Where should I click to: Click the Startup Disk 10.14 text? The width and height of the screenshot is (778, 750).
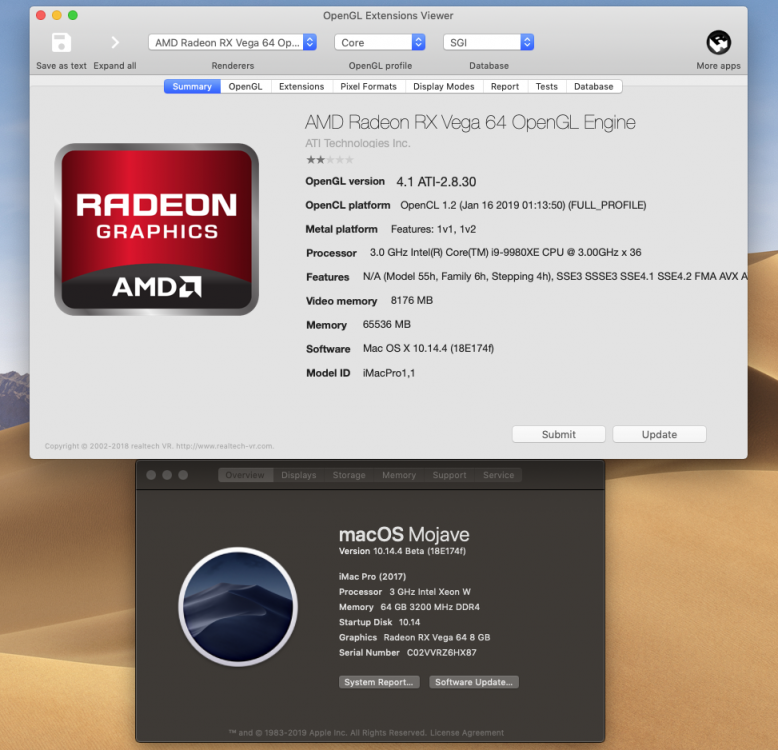pos(379,622)
